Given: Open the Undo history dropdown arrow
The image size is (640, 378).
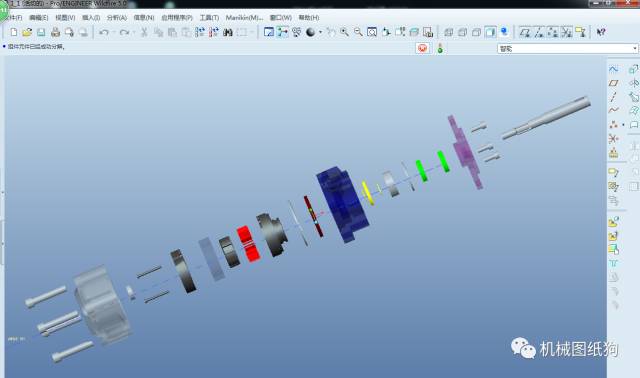Looking at the screenshot, I should [113, 32].
